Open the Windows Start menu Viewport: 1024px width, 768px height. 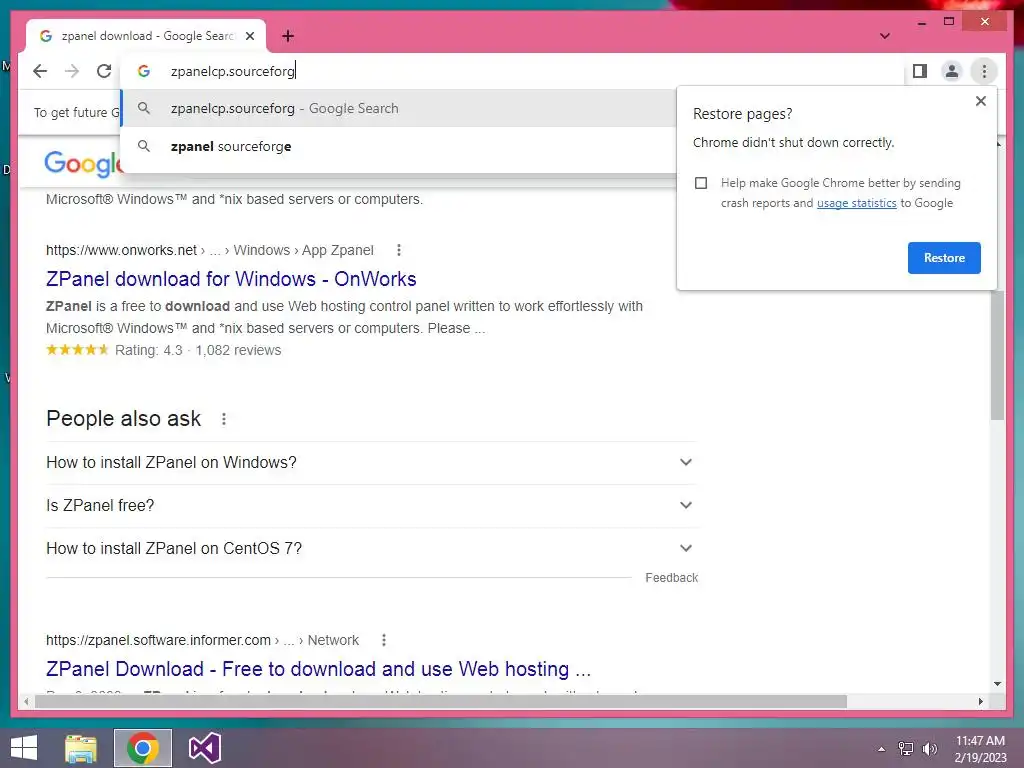point(24,748)
